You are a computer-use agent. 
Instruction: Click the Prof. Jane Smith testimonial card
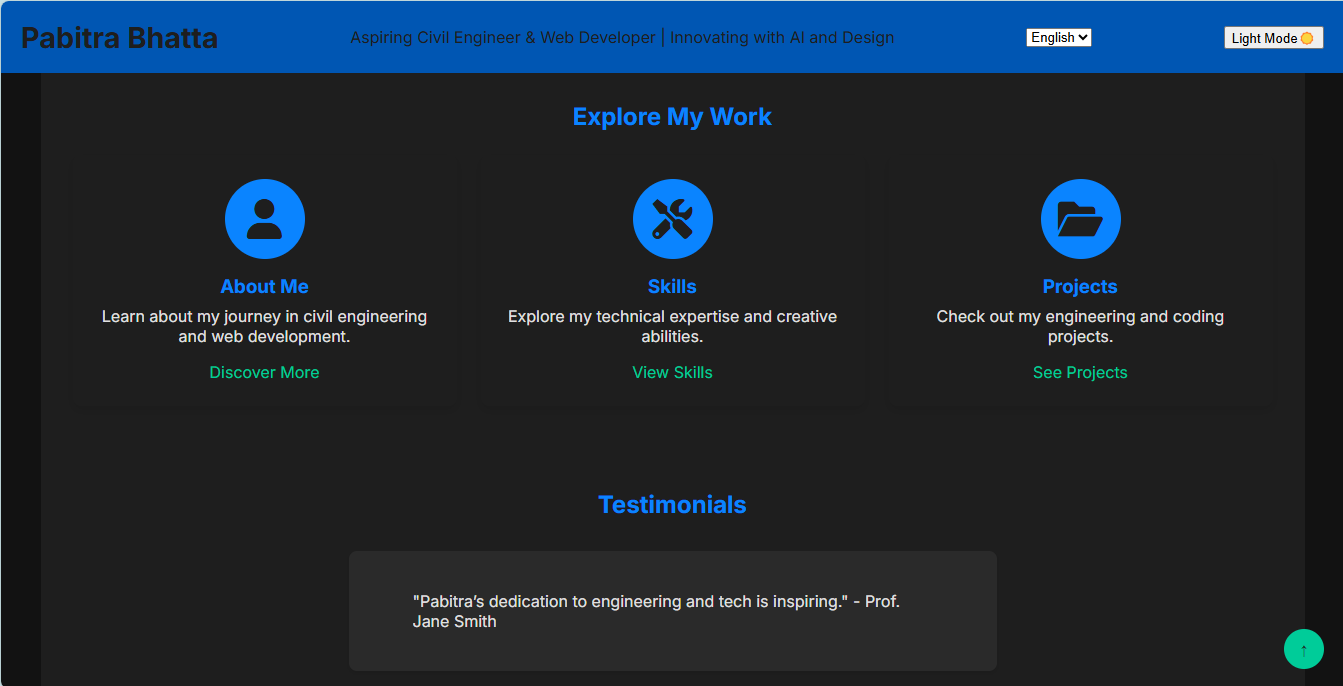click(x=672, y=611)
